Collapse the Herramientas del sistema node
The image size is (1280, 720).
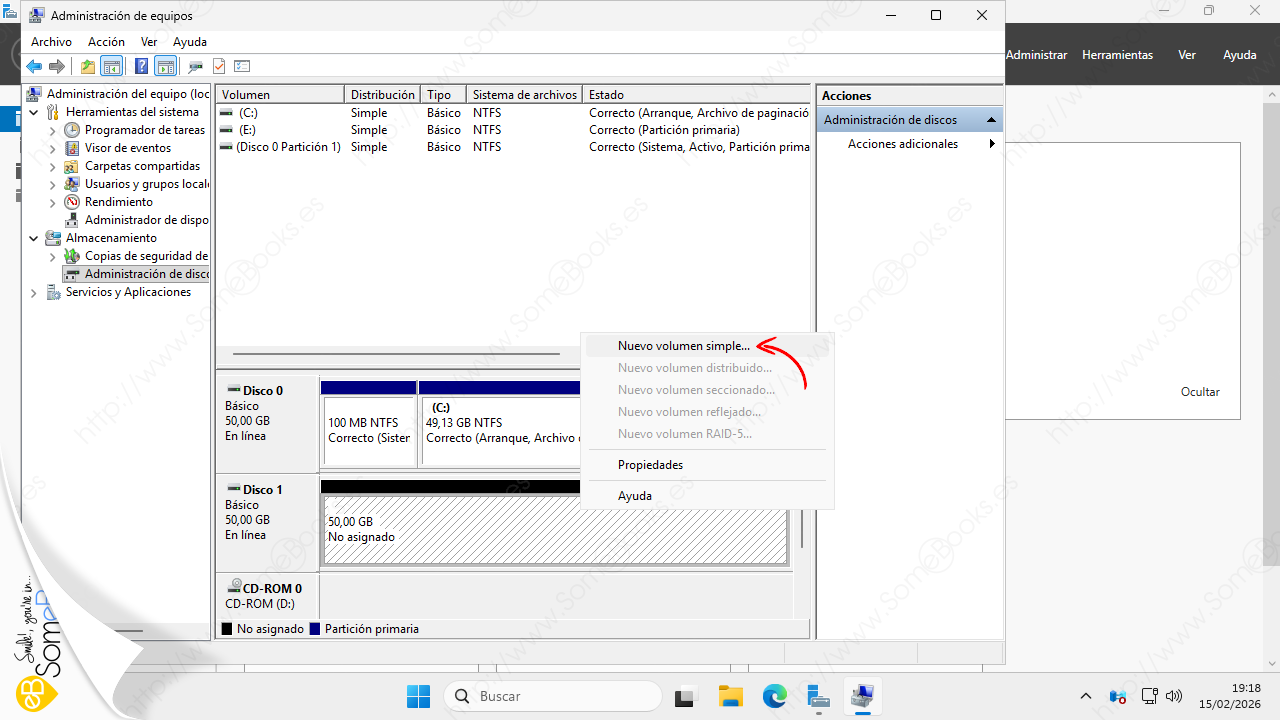35,113
